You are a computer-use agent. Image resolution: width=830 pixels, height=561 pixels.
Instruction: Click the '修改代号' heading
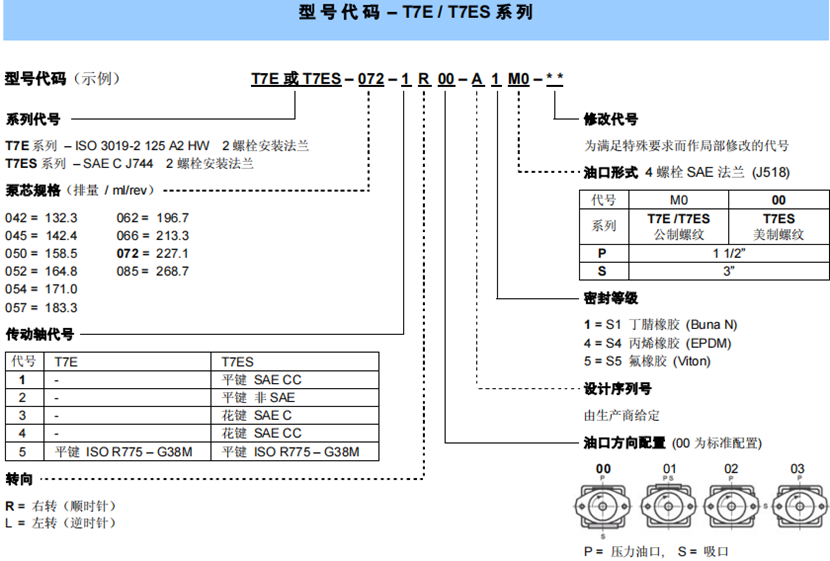pyautogui.click(x=611, y=119)
